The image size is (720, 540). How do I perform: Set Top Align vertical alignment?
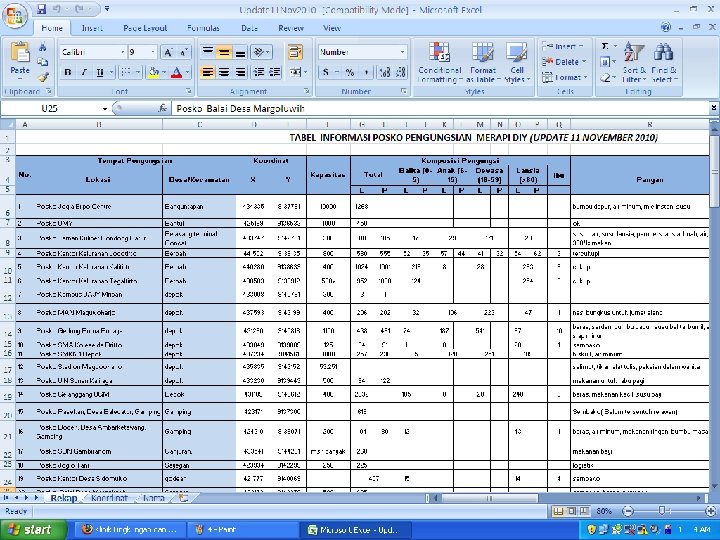(x=208, y=52)
